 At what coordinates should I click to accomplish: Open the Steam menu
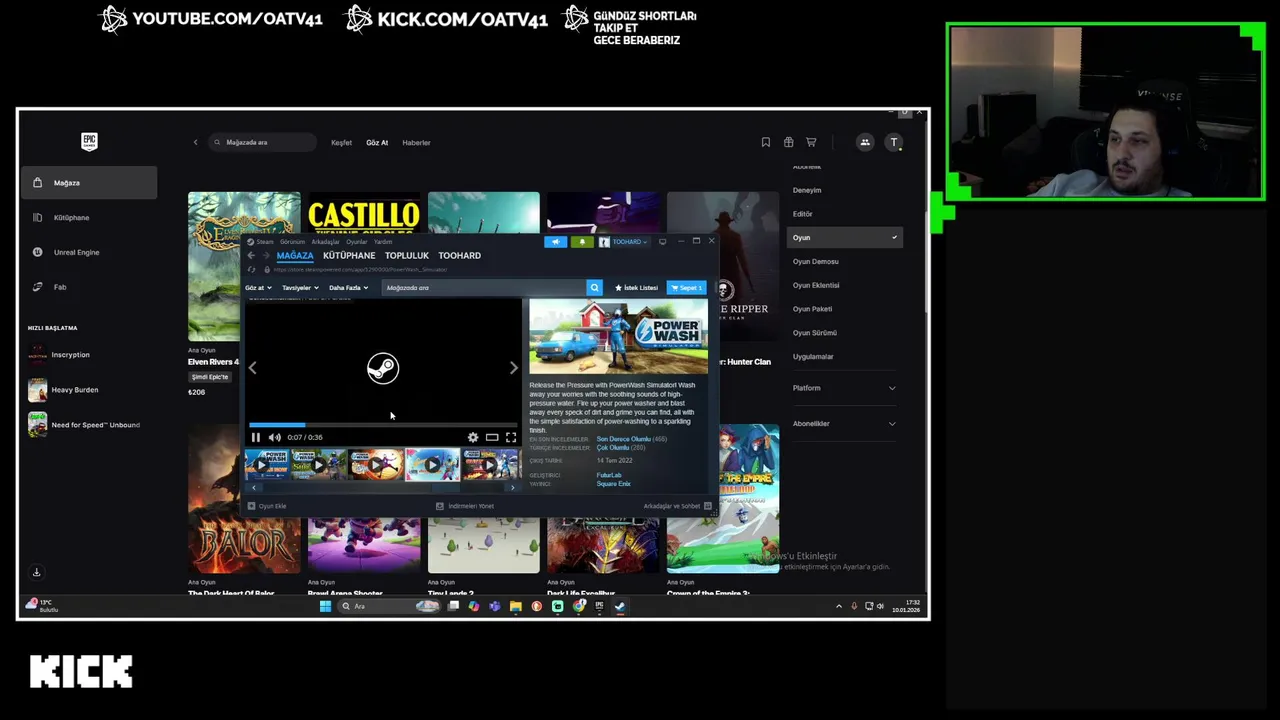[x=265, y=242]
